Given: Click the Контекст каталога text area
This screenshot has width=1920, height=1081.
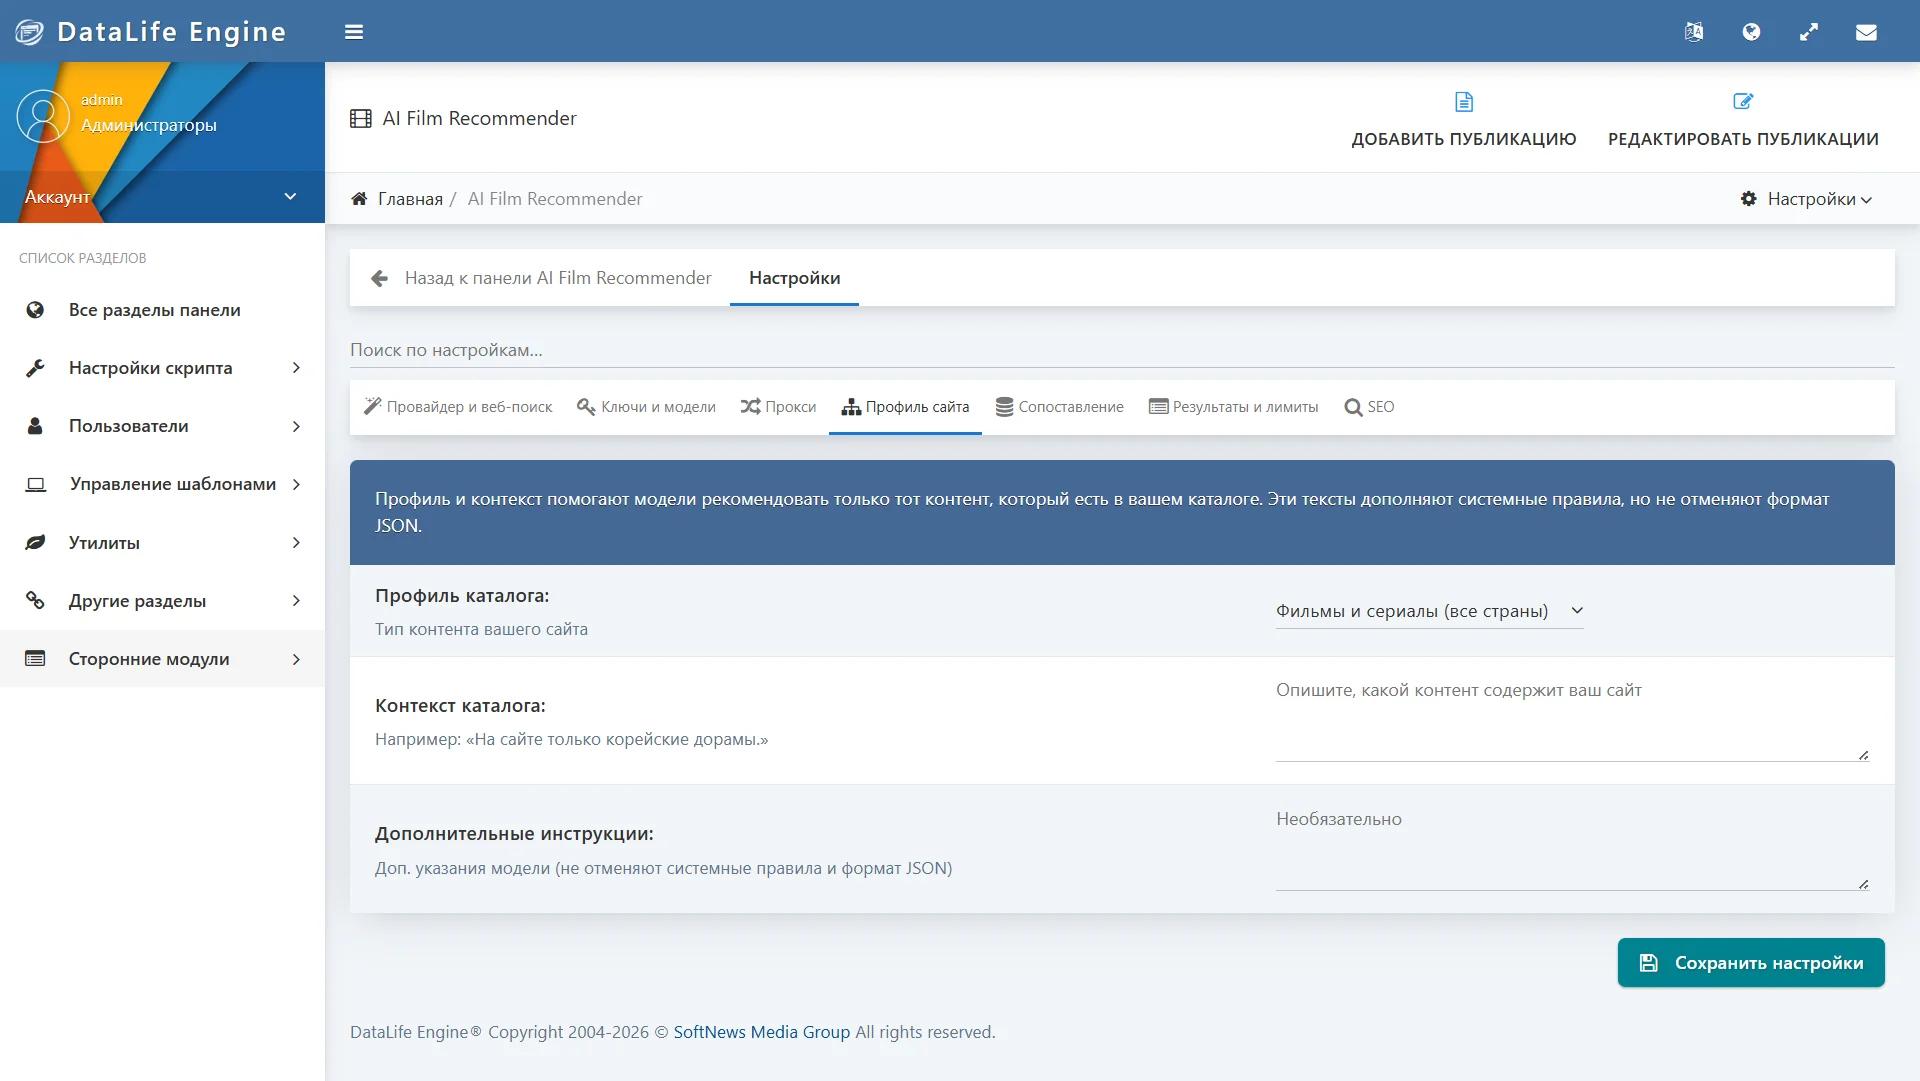Looking at the screenshot, I should point(1573,720).
